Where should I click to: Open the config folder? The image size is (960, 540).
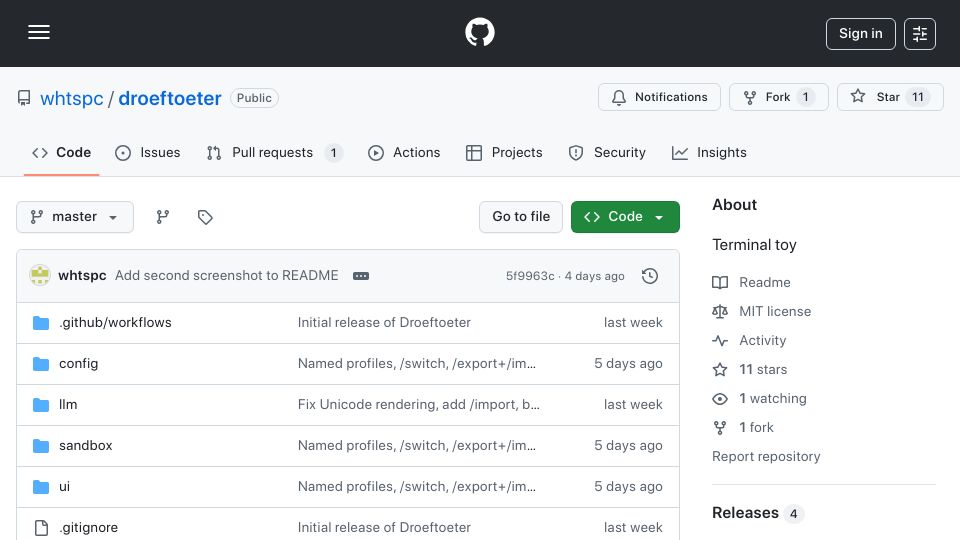click(78, 364)
